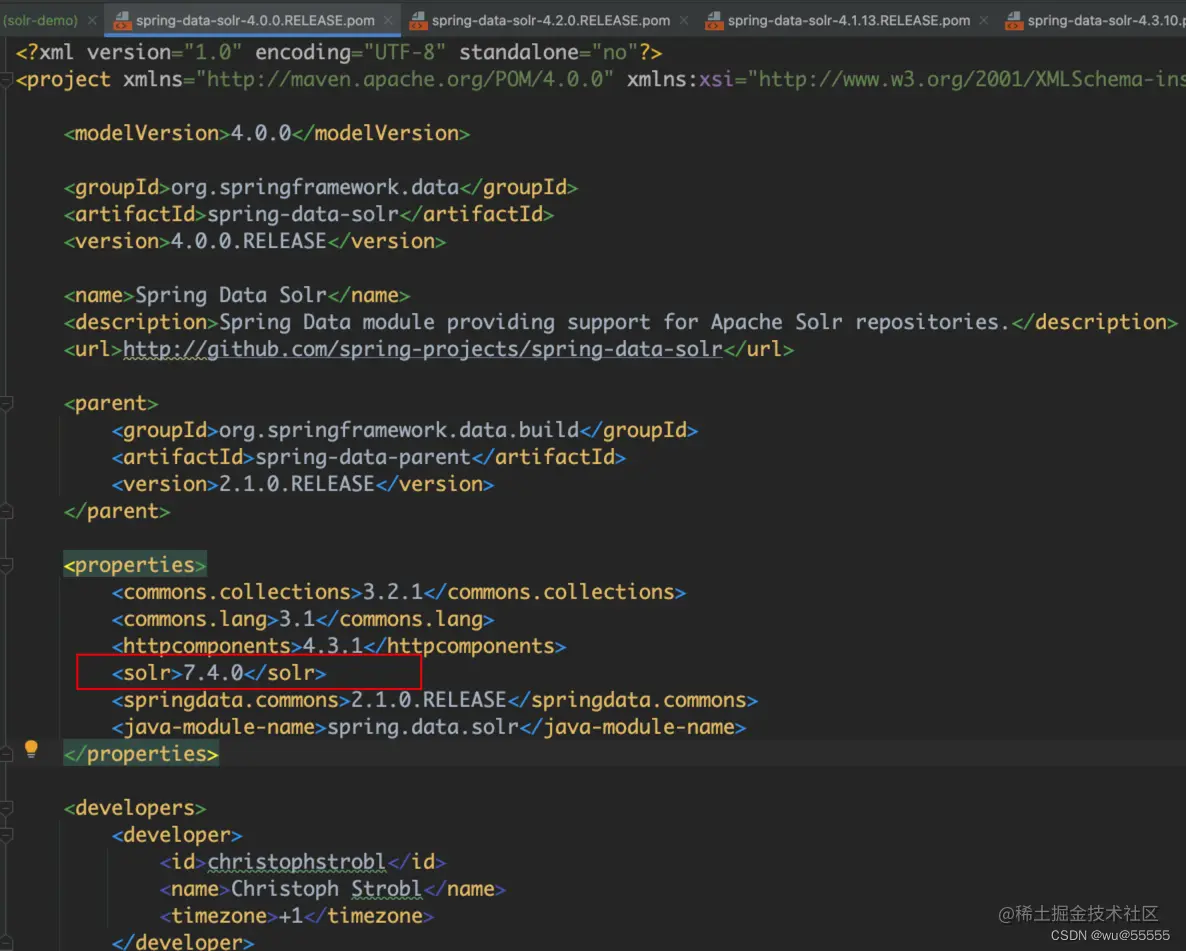Click the fold marker at the closing properties tag
Screen dimensions: 1186x951
pos(6,754)
